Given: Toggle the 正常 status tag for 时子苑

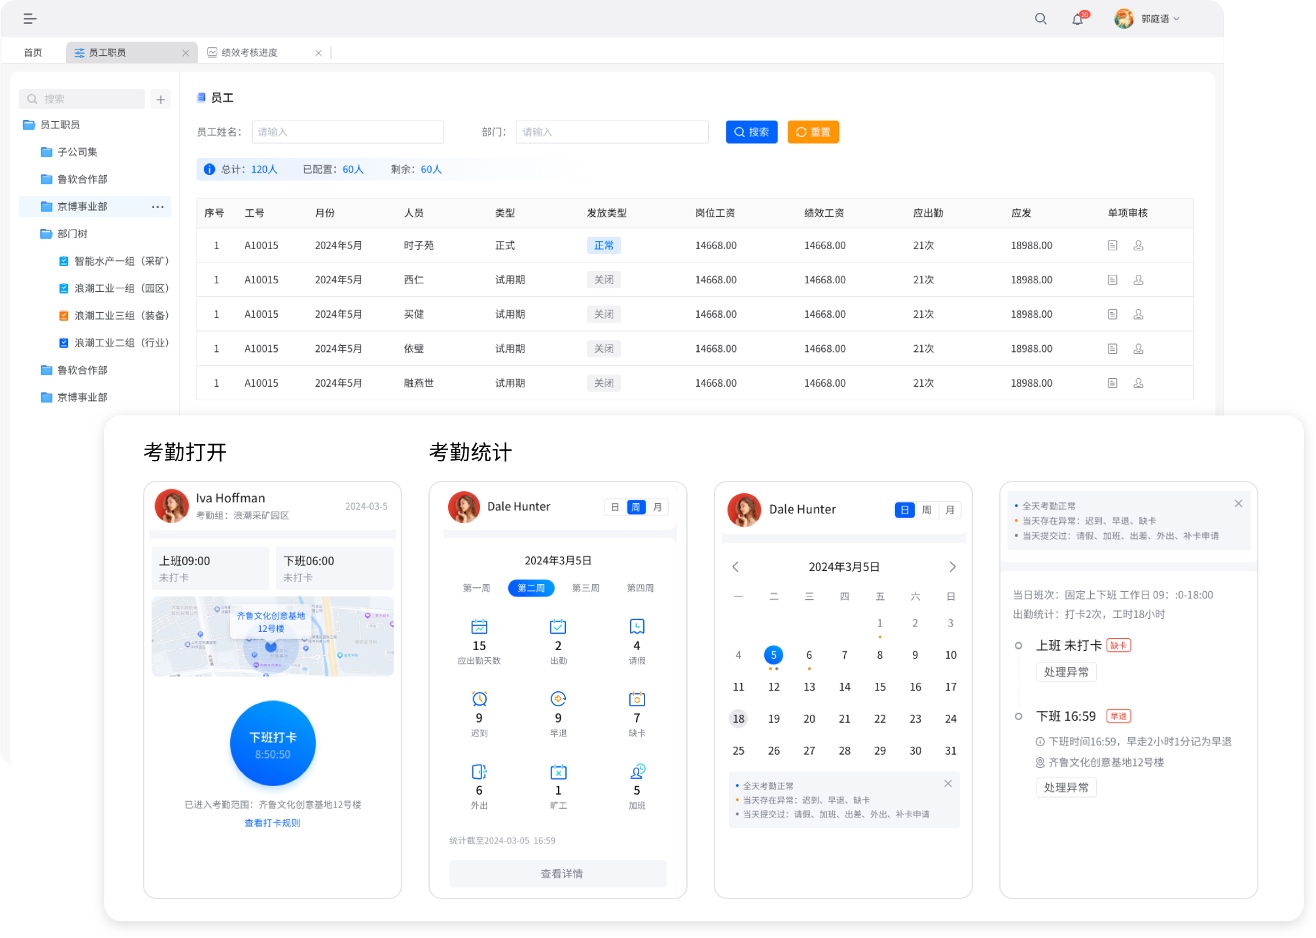Looking at the screenshot, I should coord(604,246).
